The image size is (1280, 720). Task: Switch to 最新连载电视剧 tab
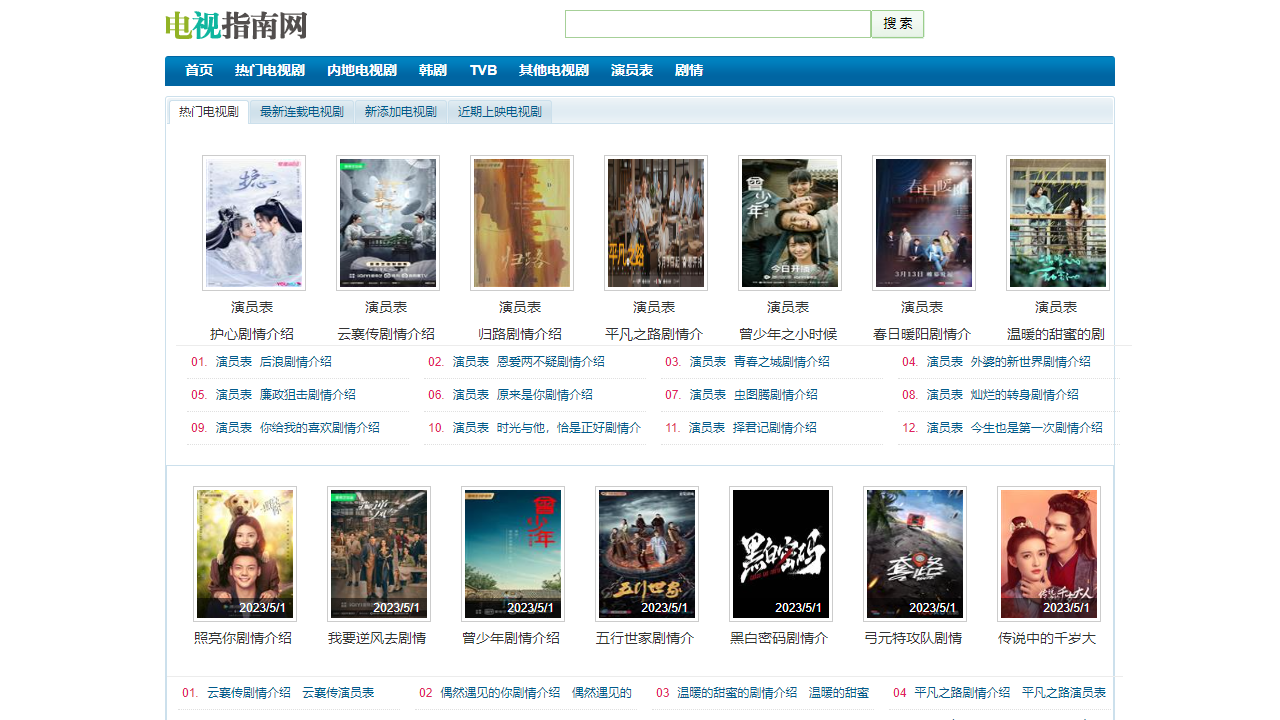click(301, 112)
